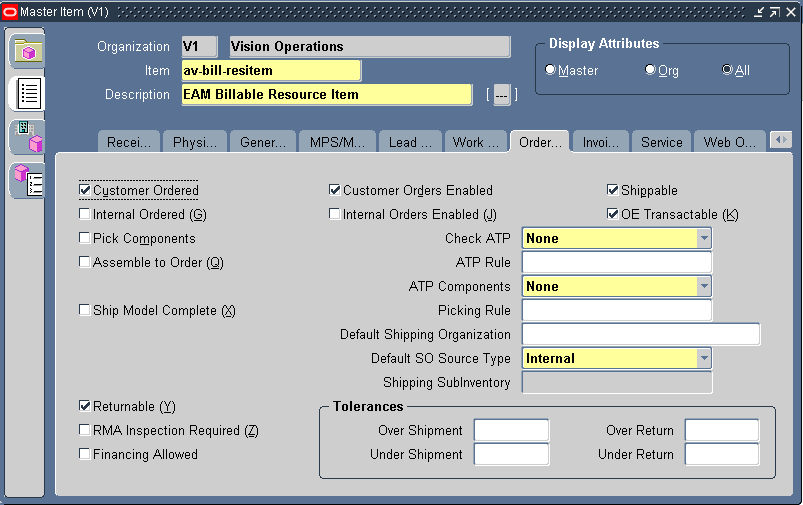Viewport: 803px width, 505px height.
Task: Click Under Return tolerance field
Action: point(722,454)
